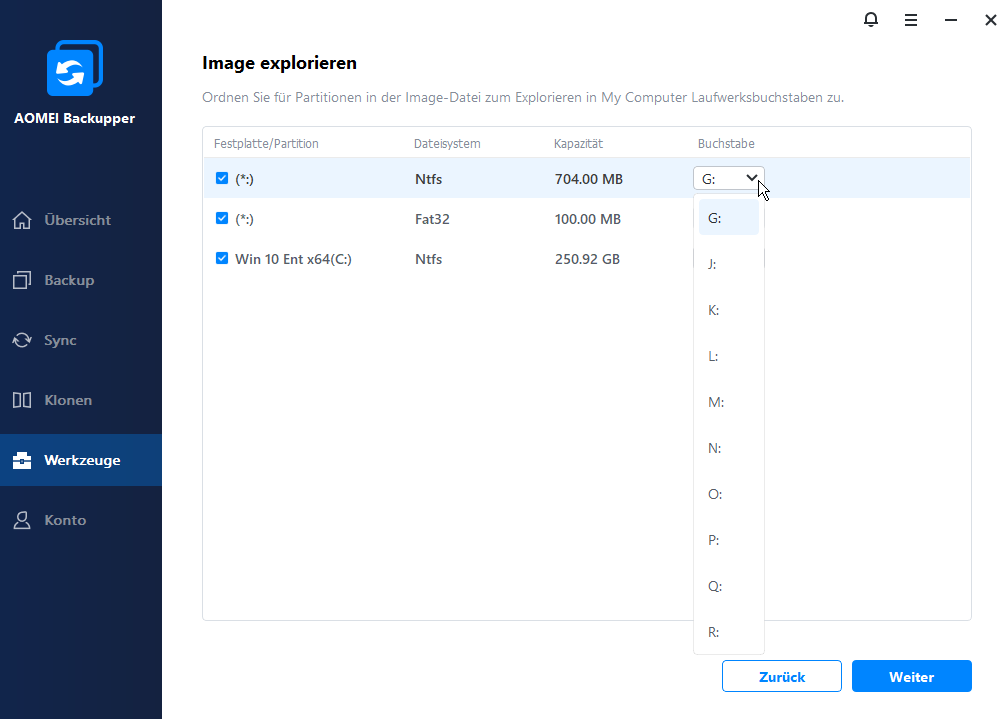Uncheck the 704.00 MB Ntfs partition checkbox
The image size is (1005, 719).
pos(222,179)
